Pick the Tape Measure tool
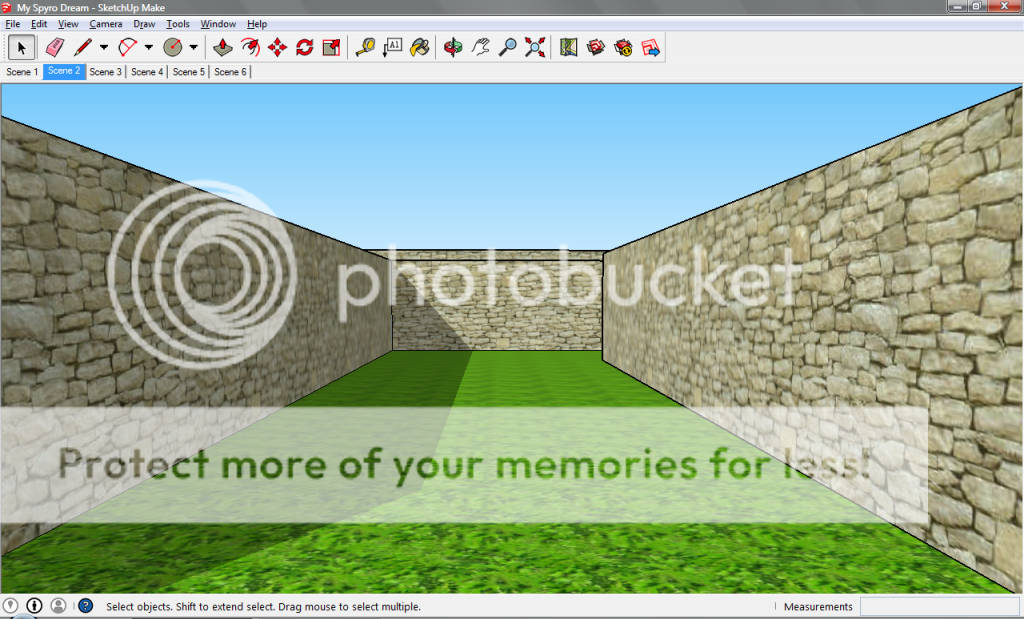1024x619 pixels. pyautogui.click(x=365, y=47)
